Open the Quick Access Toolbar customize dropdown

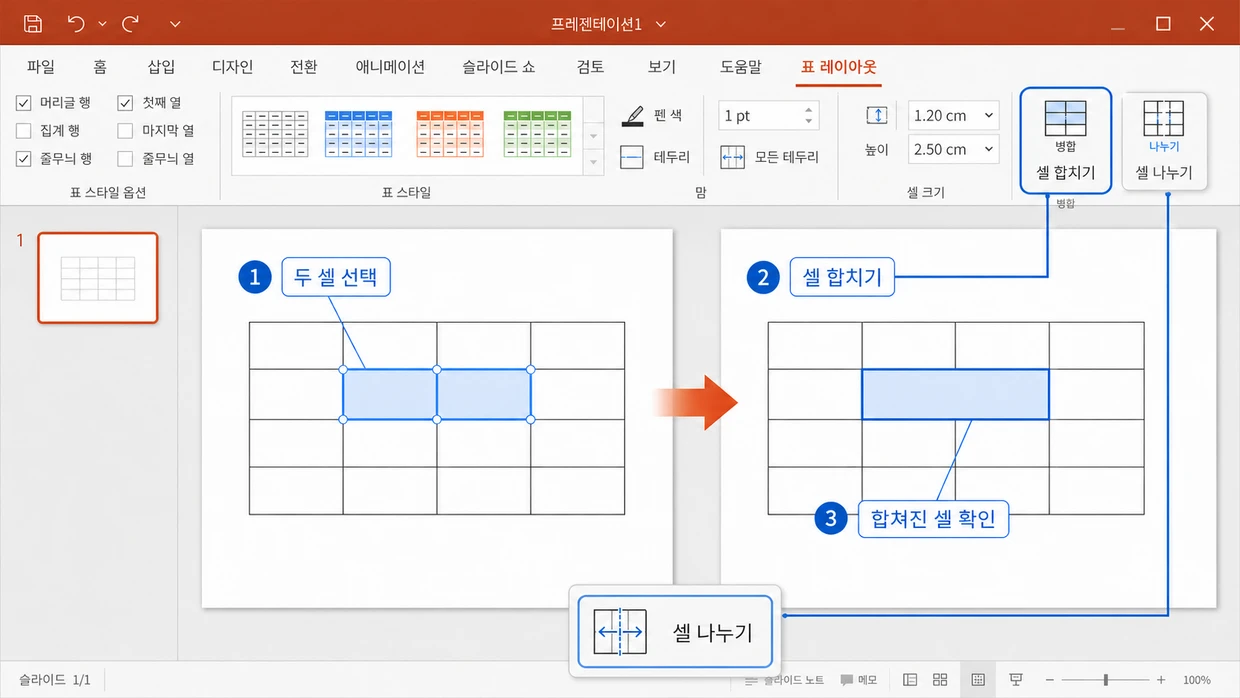click(176, 23)
